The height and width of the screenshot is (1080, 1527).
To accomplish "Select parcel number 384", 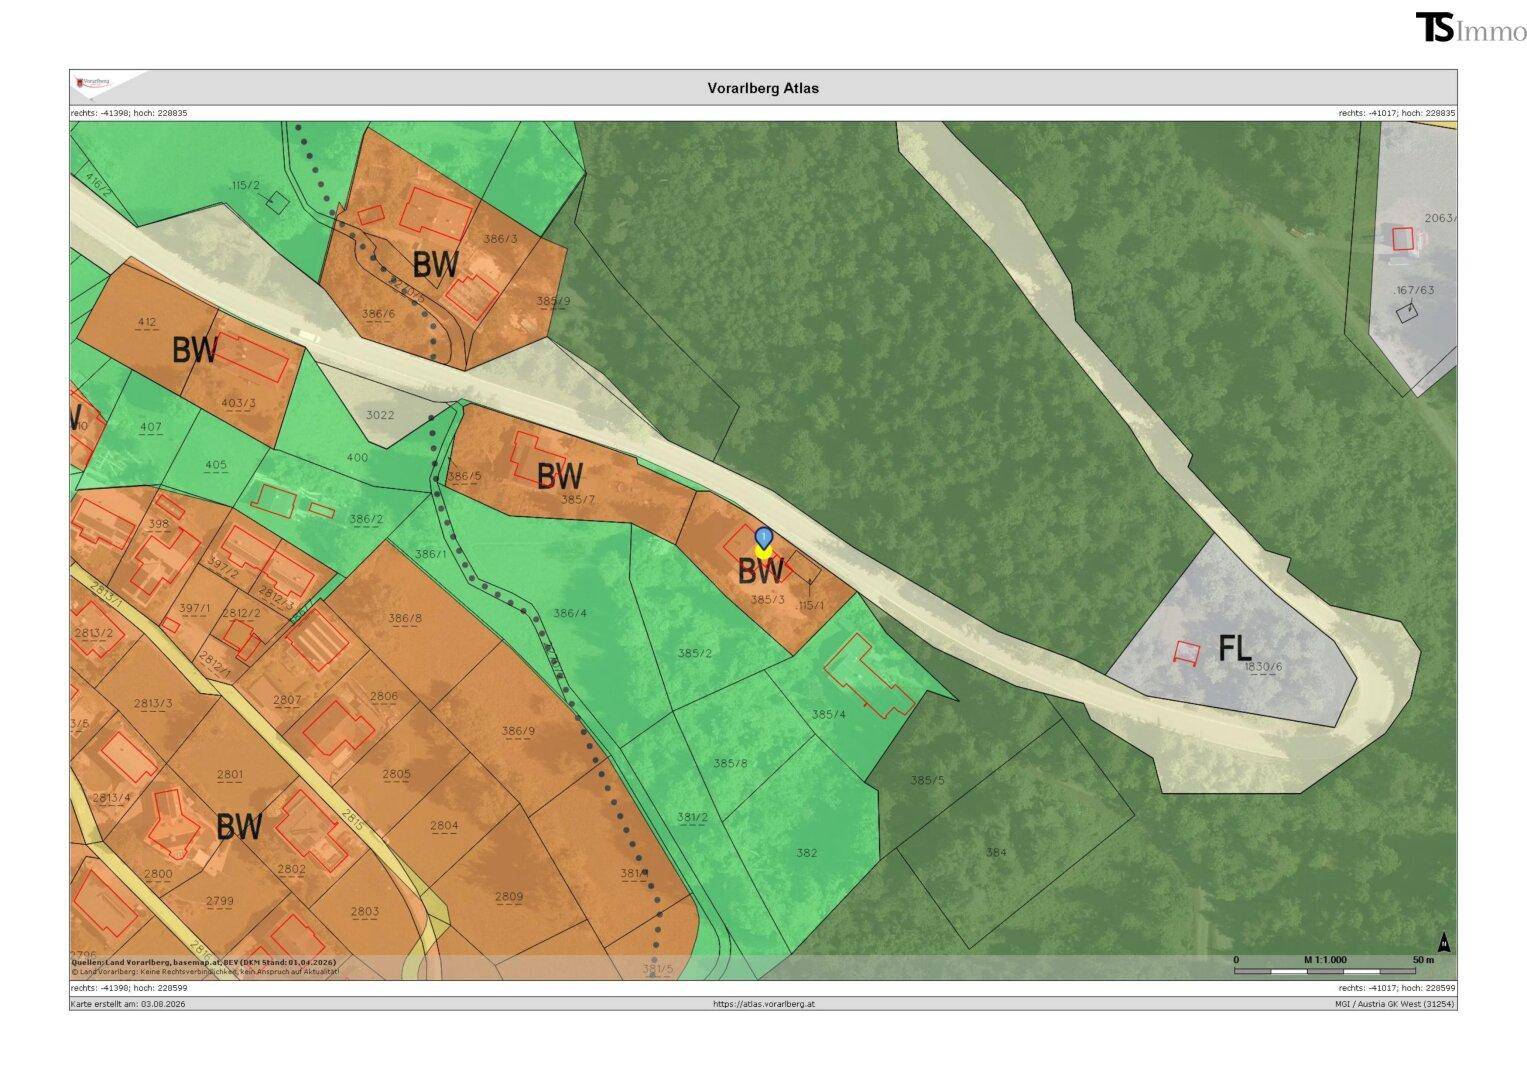I will [x=996, y=852].
